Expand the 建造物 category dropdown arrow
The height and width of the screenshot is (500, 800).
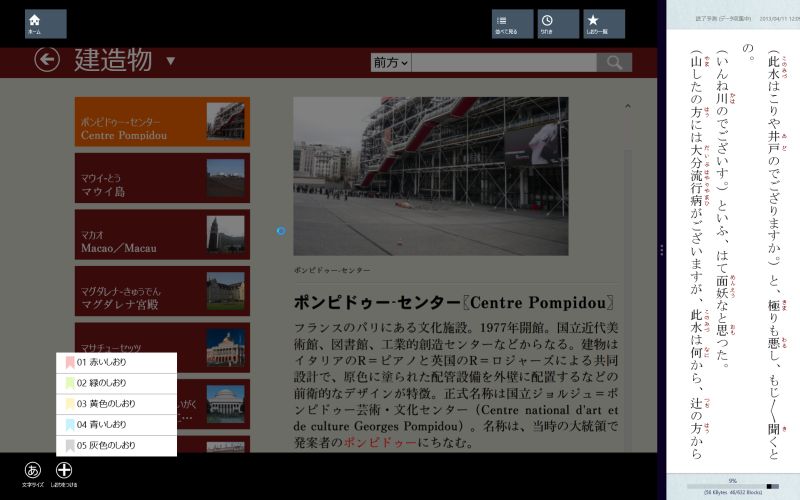click(171, 61)
